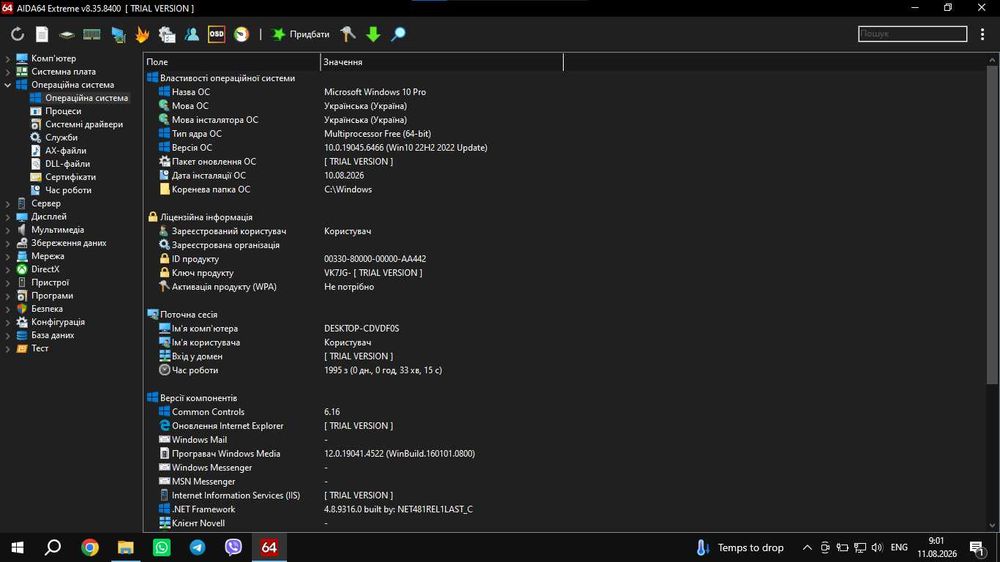Screen dimensions: 1000x562
Task: Open the ENG language switcher
Action: click(x=899, y=547)
